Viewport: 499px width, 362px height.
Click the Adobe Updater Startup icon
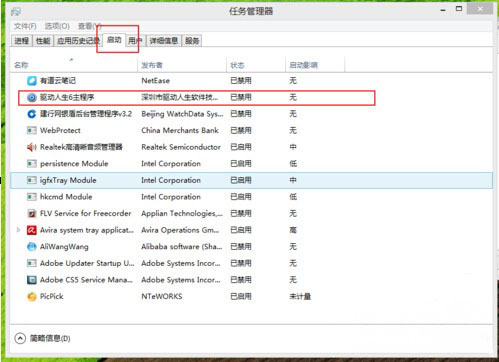32,263
